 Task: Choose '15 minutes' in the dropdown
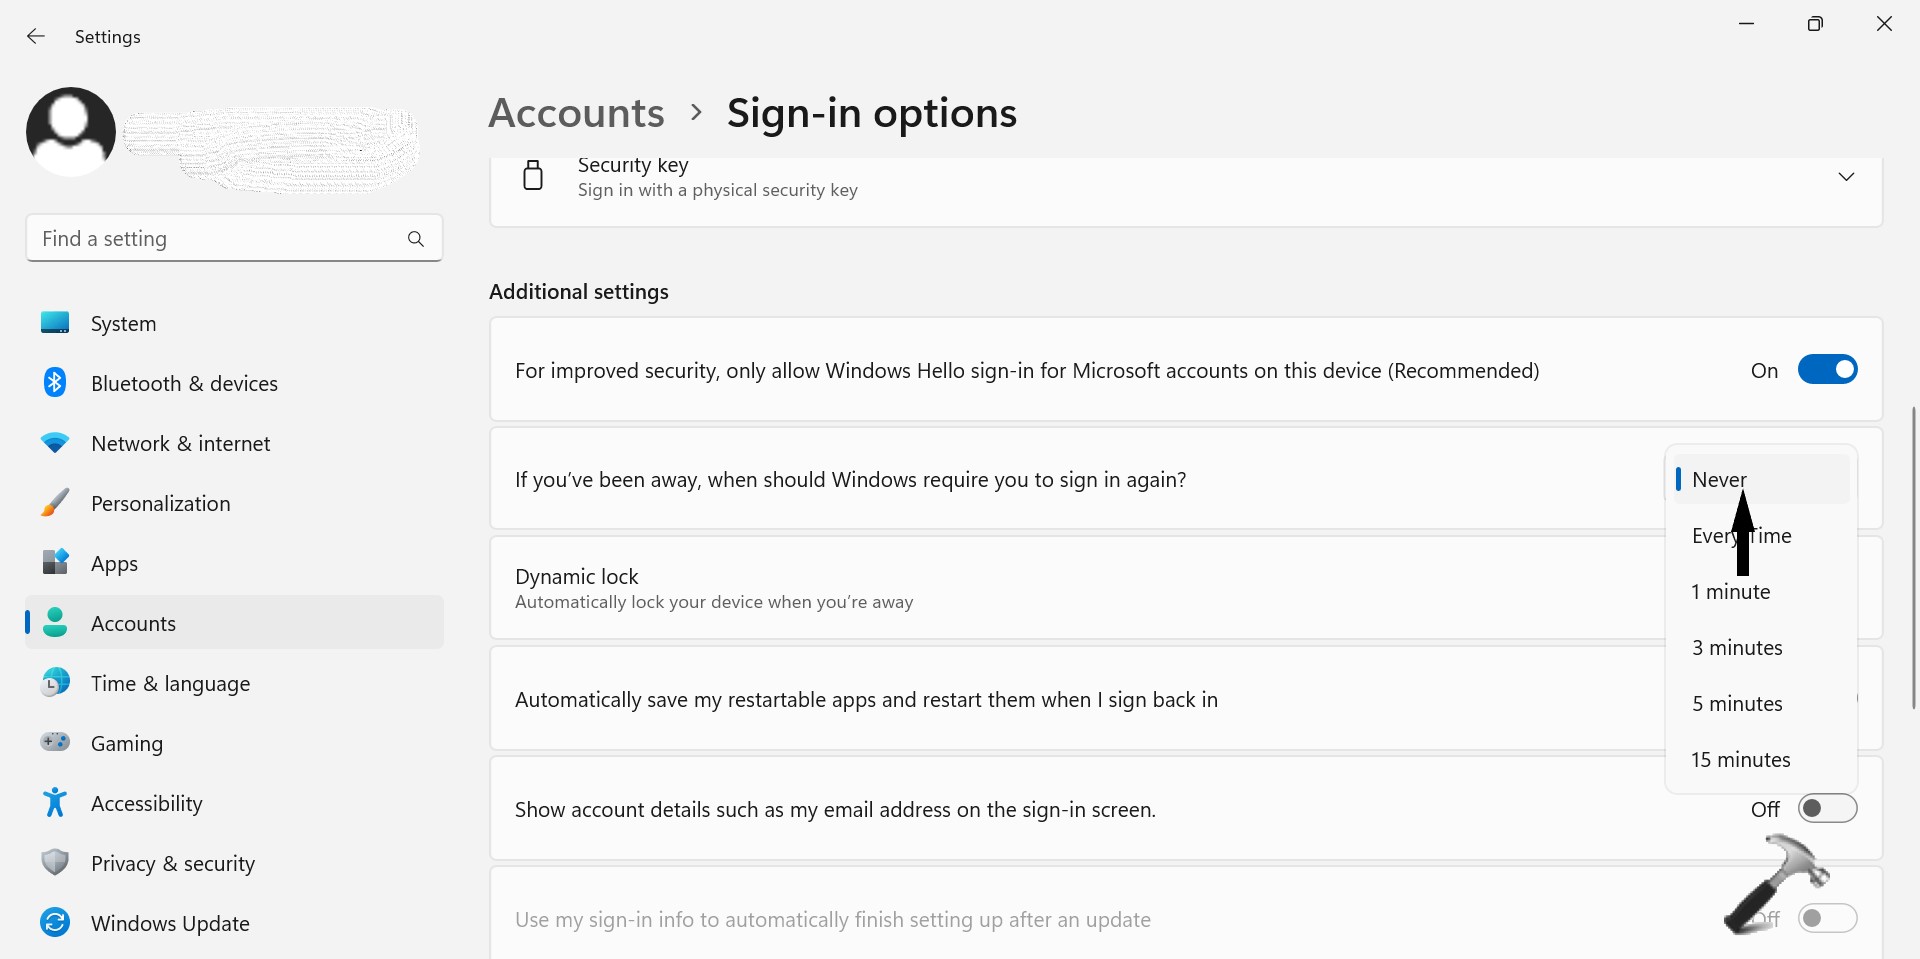click(x=1740, y=760)
